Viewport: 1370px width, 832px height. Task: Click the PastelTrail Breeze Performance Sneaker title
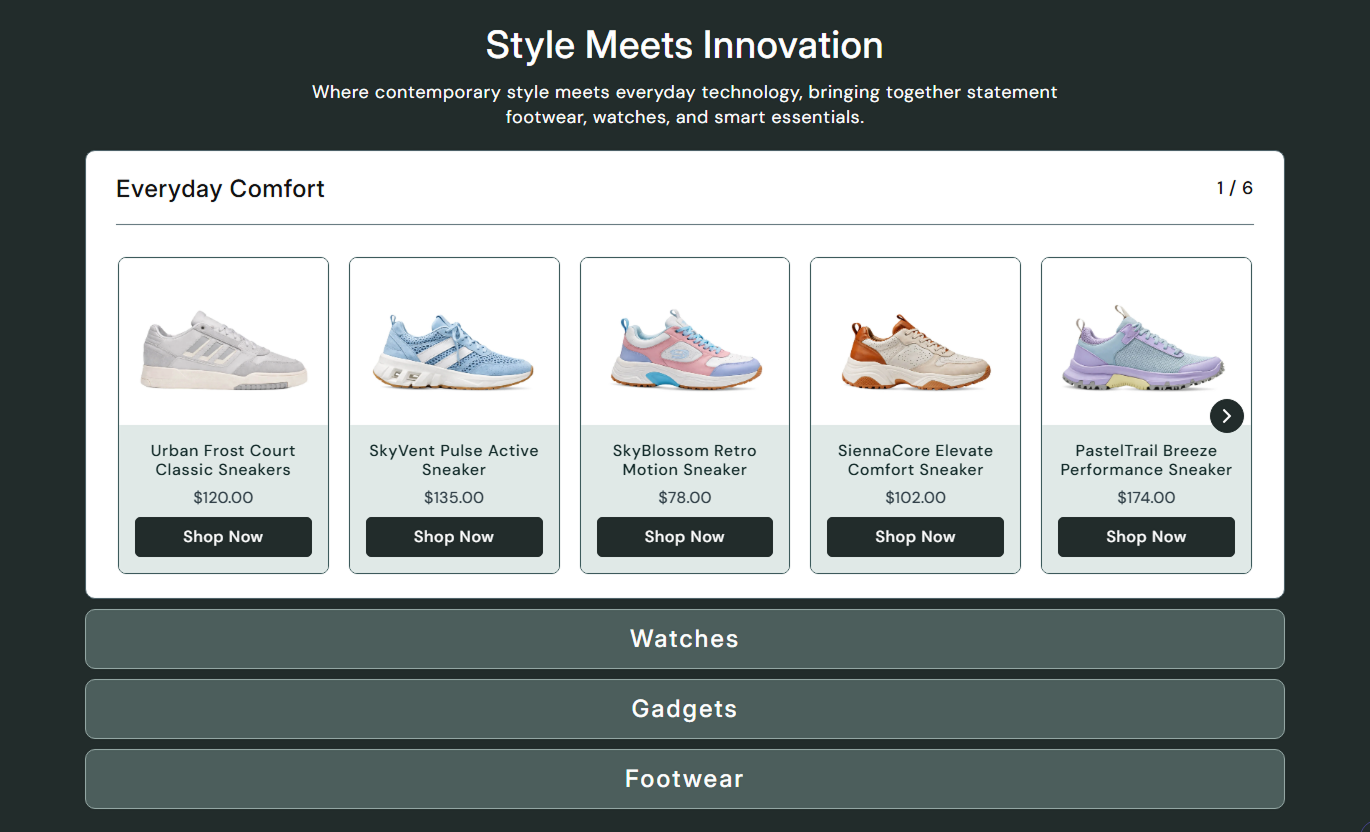[1146, 460]
